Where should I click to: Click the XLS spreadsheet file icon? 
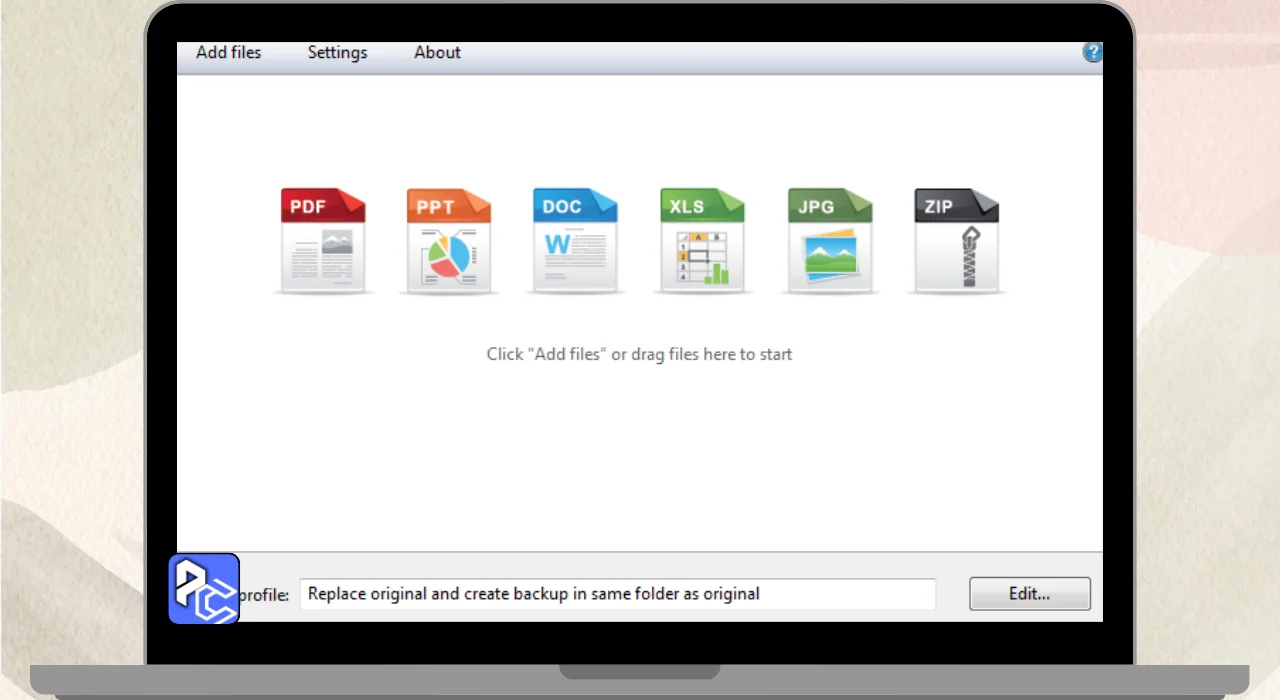tap(703, 240)
